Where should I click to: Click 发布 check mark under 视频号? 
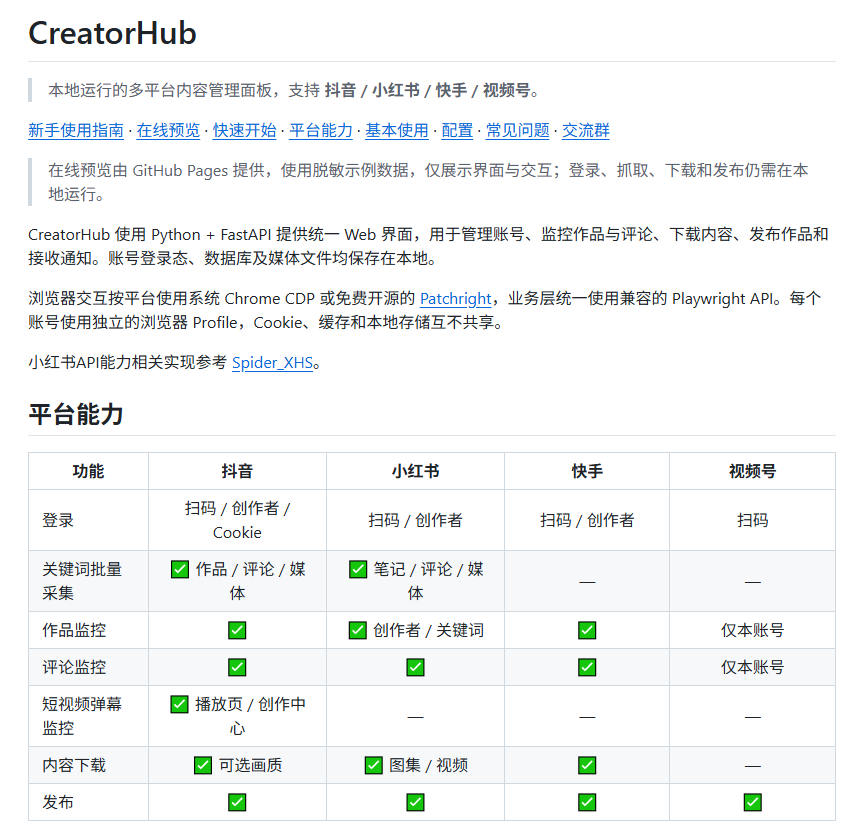click(752, 802)
